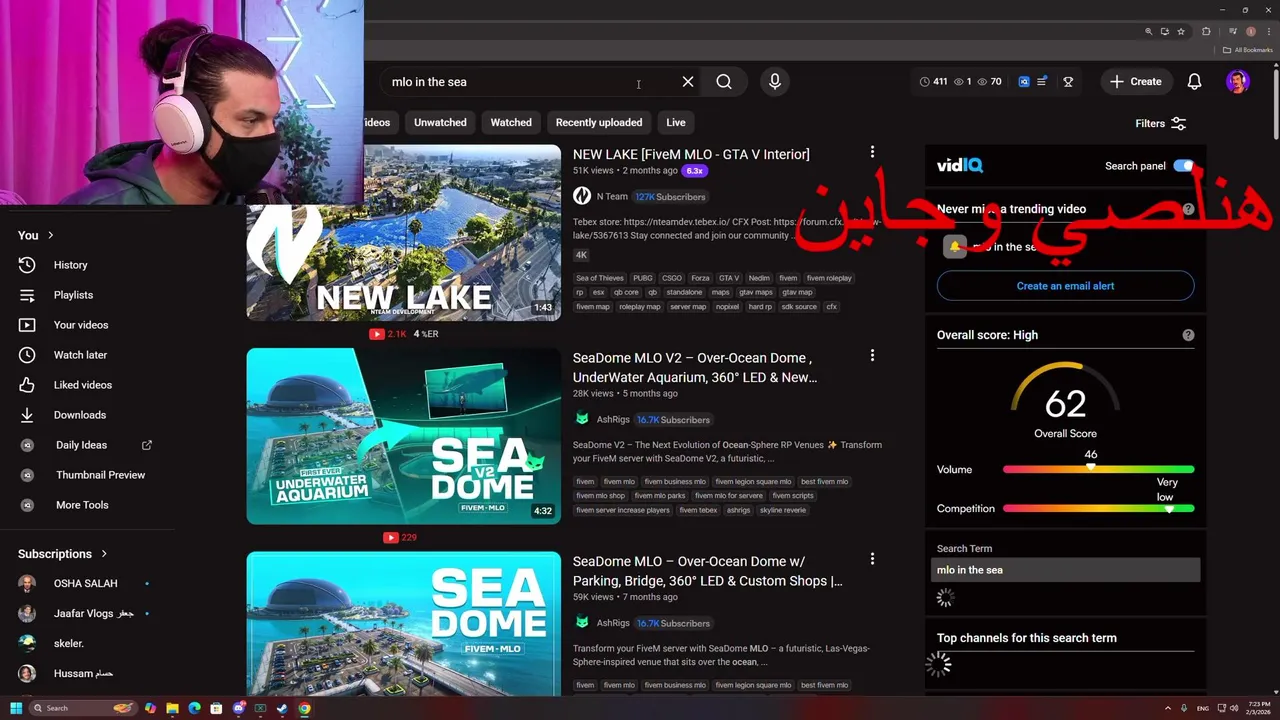Click the 'fivem roleplay' tag under NEW LAKE

pos(829,278)
